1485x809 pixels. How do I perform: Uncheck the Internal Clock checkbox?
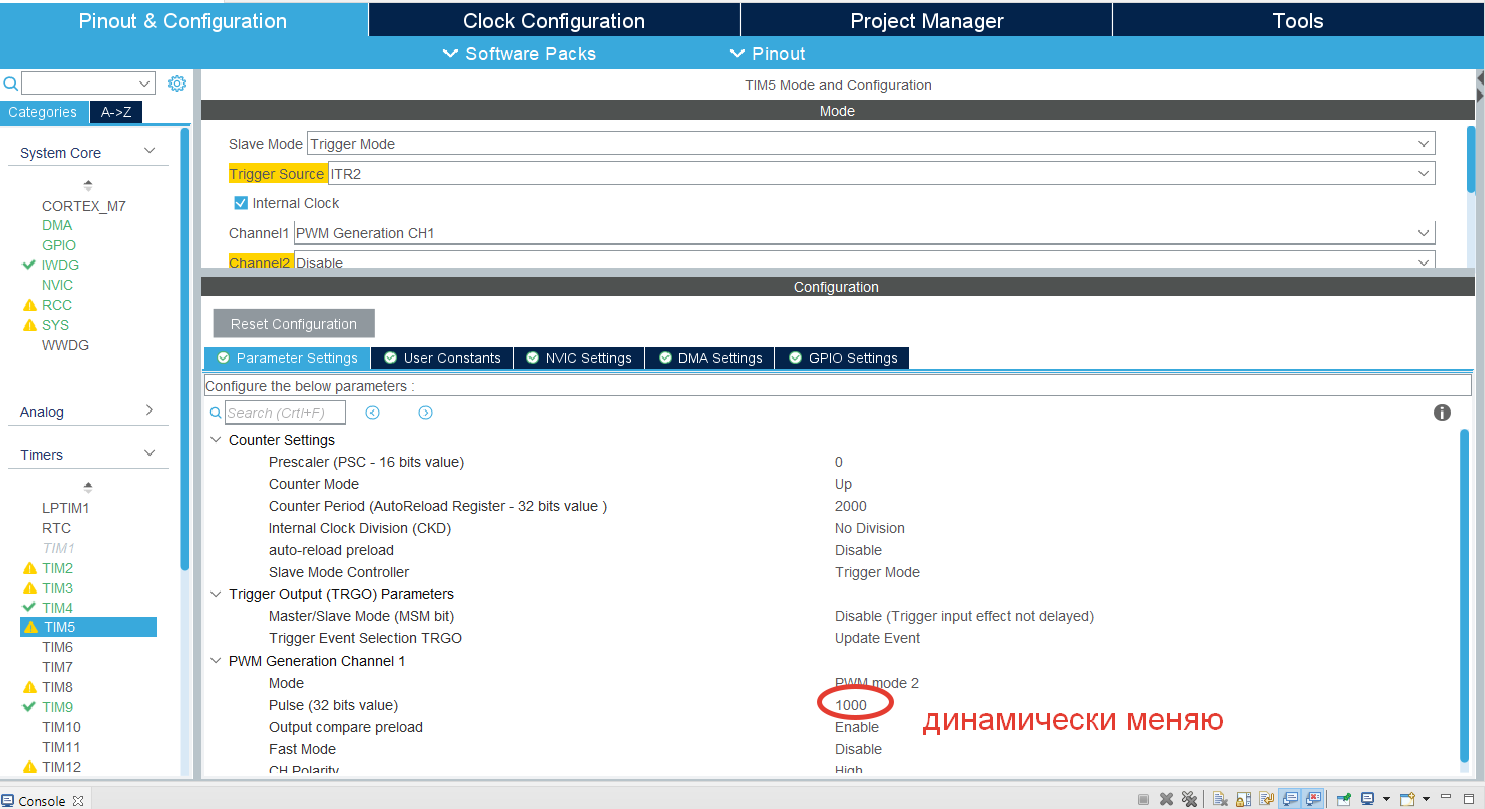point(240,203)
